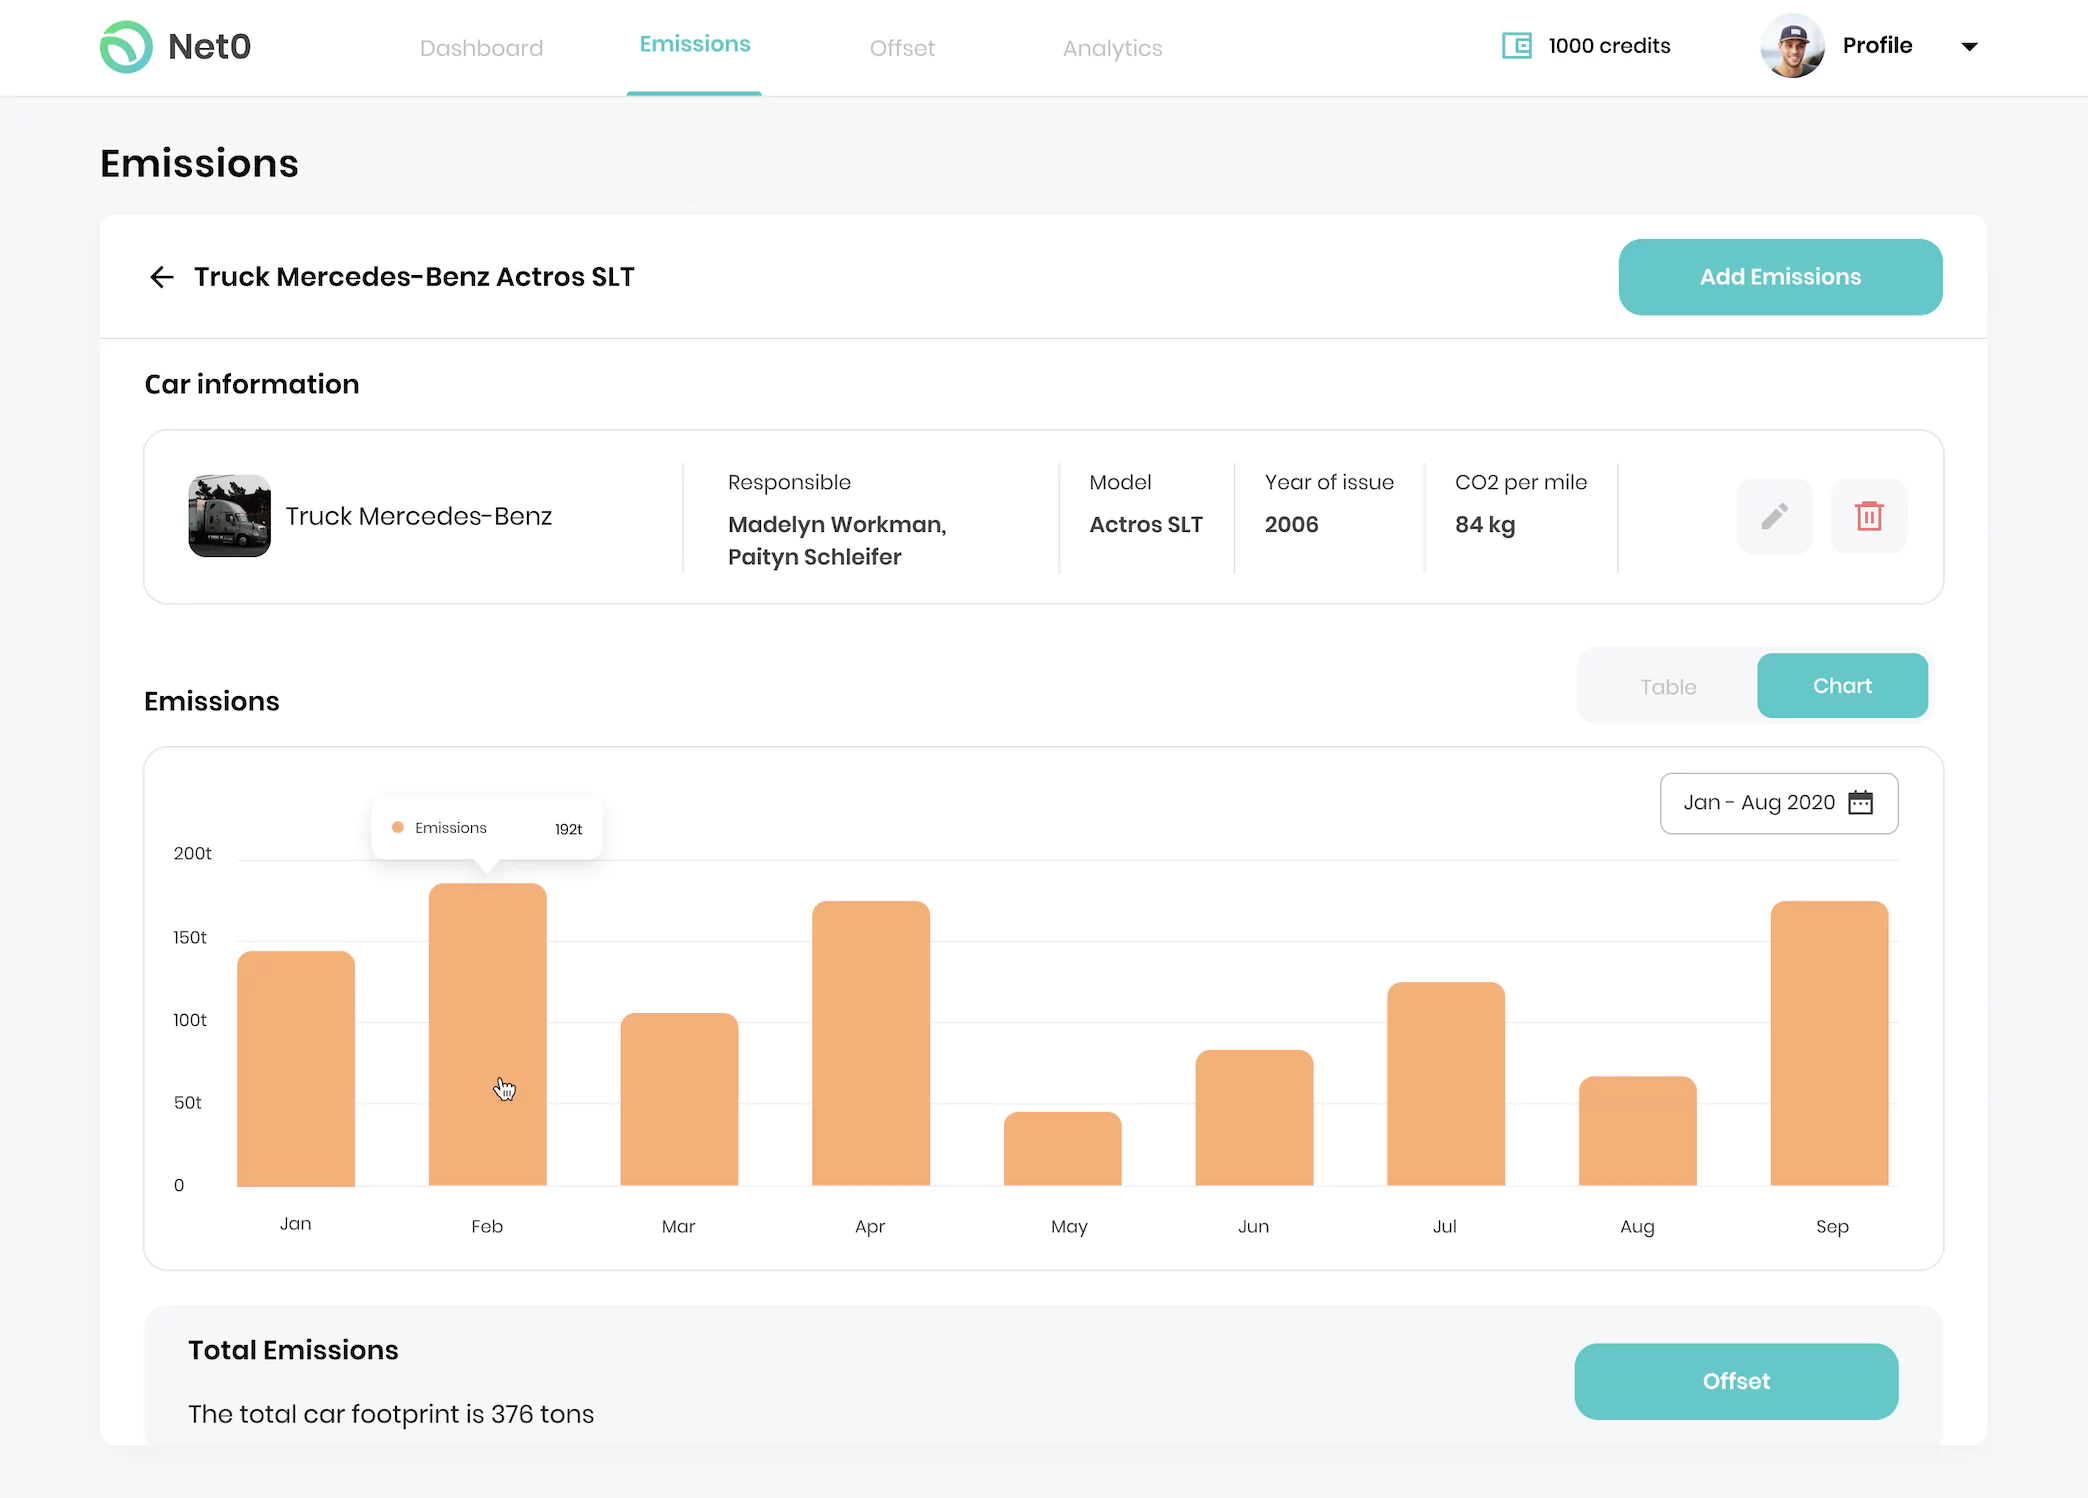Image resolution: width=2088 pixels, height=1498 pixels.
Task: Click the 84 kg CO2 value
Action: (x=1485, y=525)
